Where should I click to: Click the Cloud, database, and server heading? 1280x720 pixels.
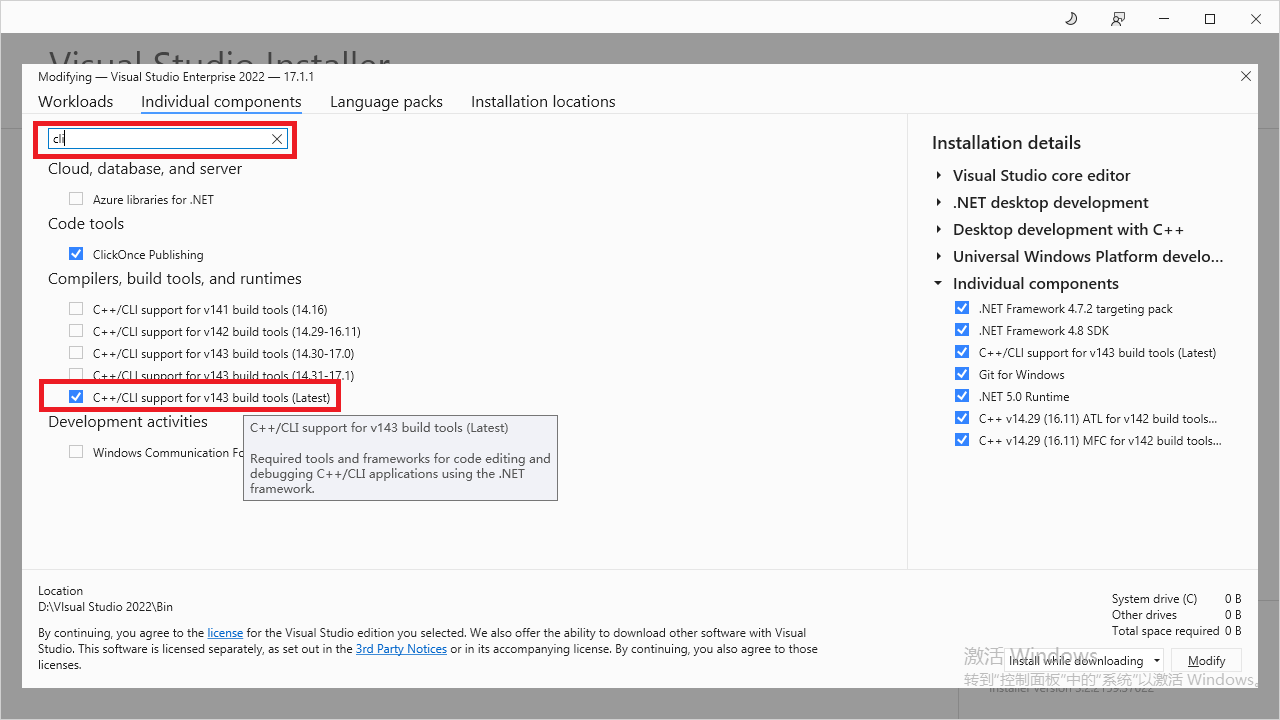145,169
